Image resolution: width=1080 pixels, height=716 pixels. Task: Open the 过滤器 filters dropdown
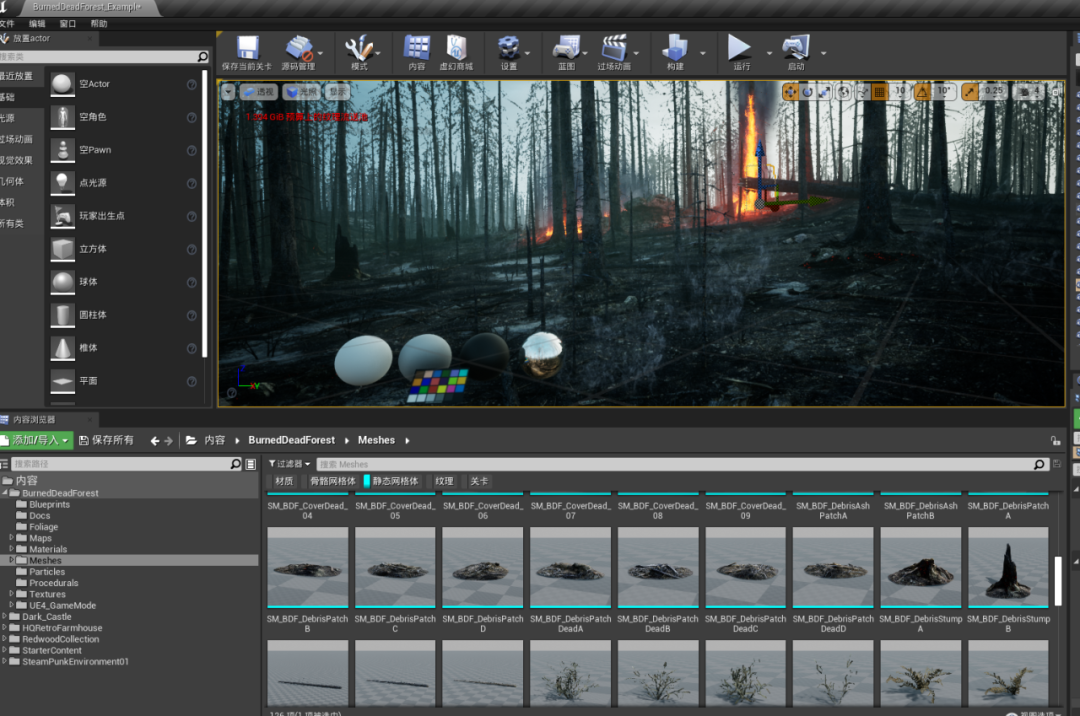click(289, 464)
